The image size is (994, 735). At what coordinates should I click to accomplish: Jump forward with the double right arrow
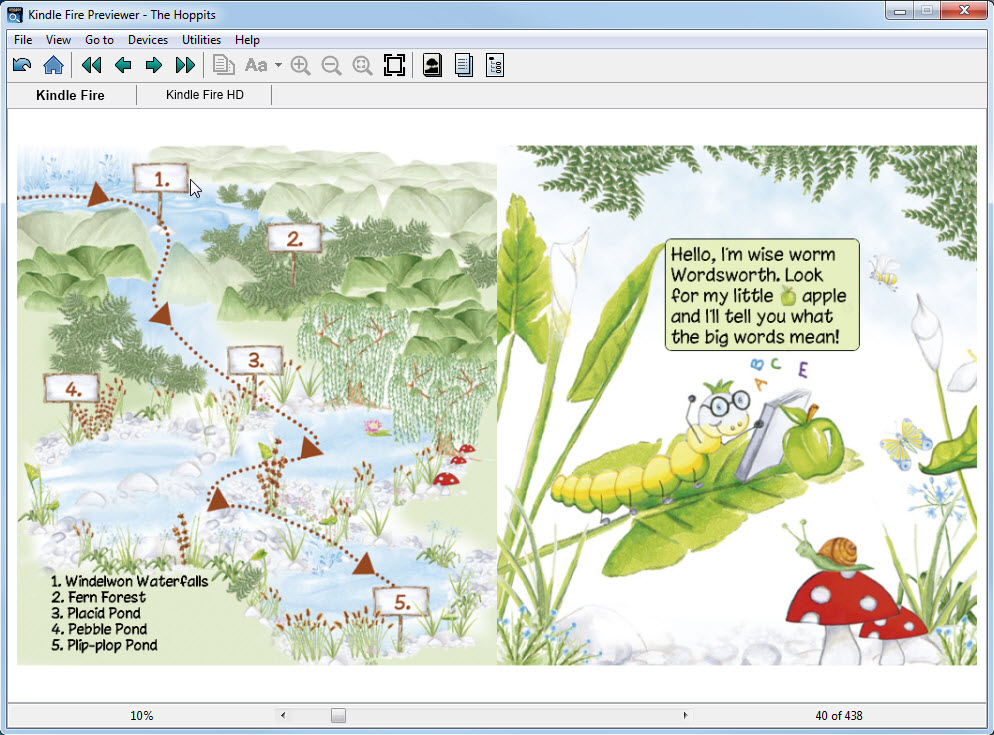[x=185, y=66]
